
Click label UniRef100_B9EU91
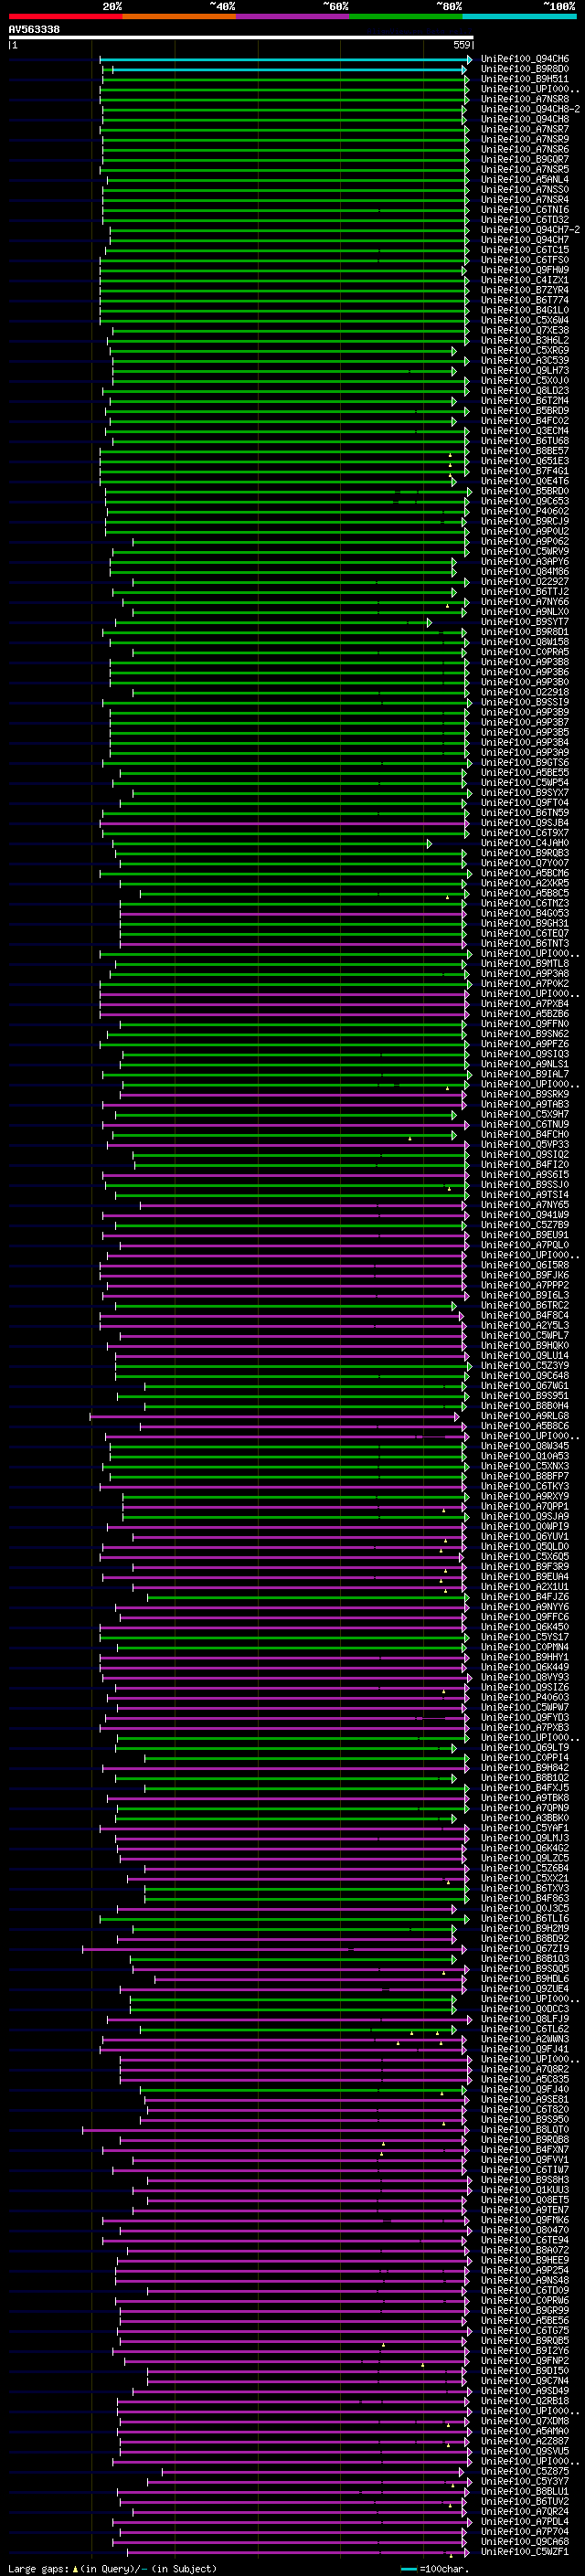point(525,1235)
